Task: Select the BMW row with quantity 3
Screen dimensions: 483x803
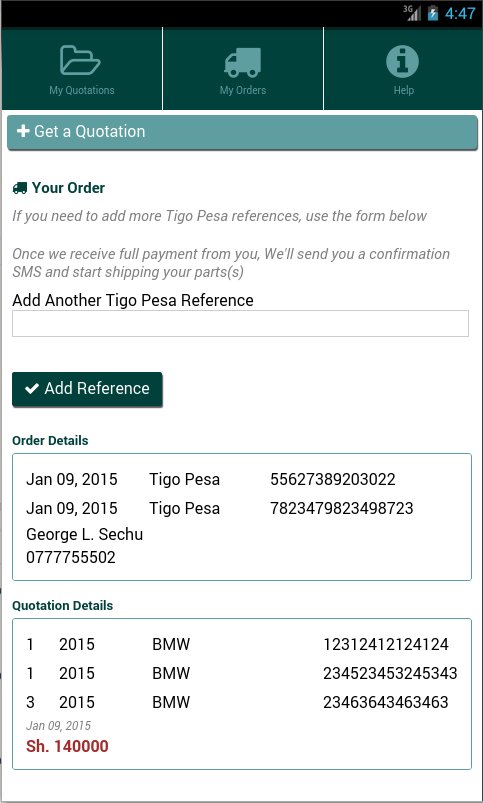Action: 242,702
